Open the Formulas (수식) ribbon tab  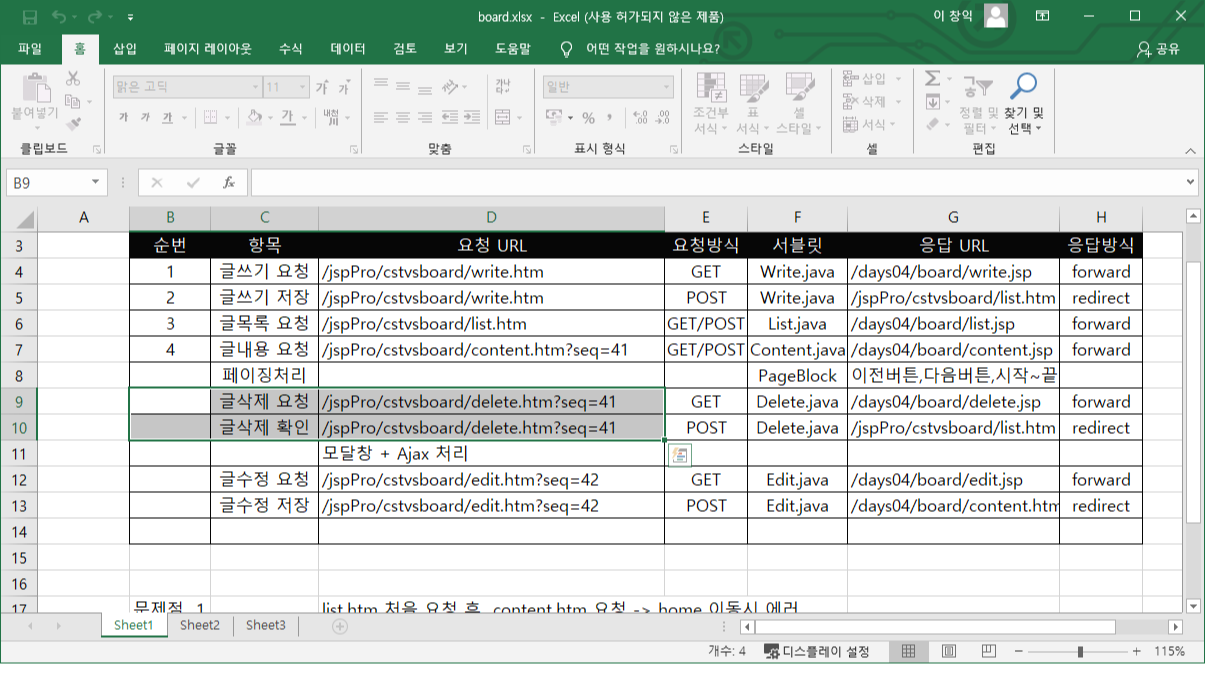coord(291,49)
